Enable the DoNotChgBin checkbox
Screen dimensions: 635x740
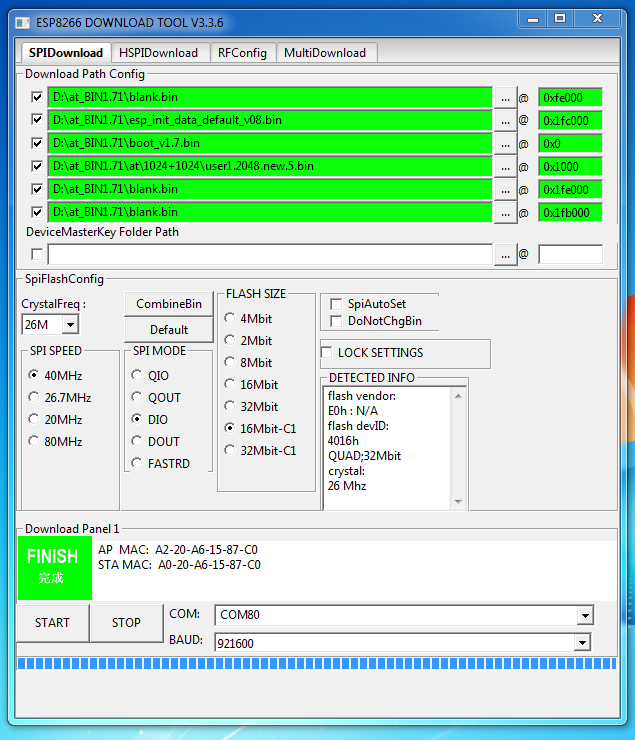336,321
